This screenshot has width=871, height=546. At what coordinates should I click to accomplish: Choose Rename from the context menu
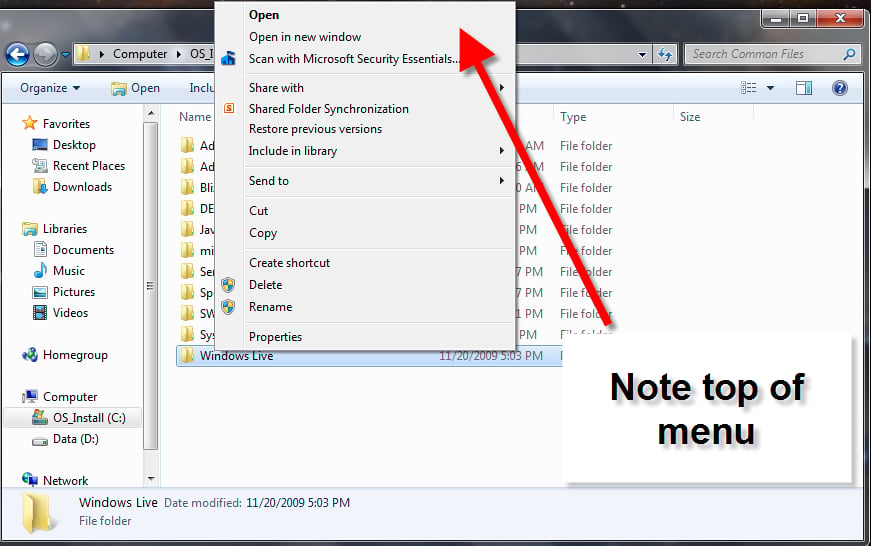click(x=270, y=307)
